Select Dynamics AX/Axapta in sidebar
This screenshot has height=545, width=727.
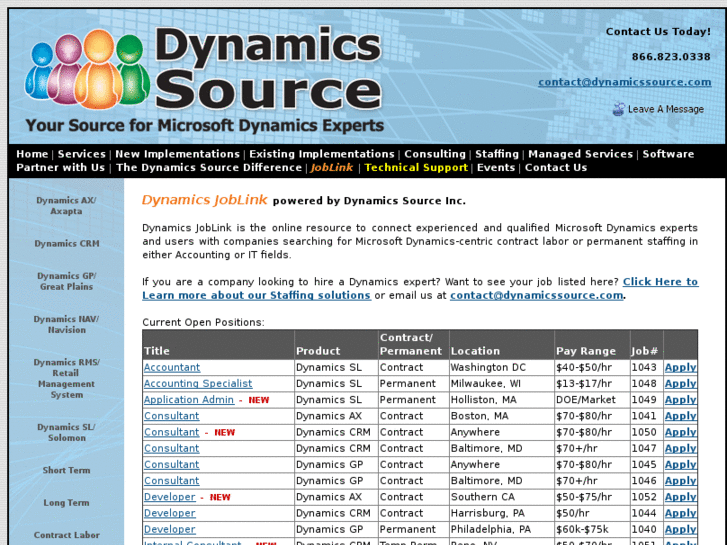click(x=66, y=205)
